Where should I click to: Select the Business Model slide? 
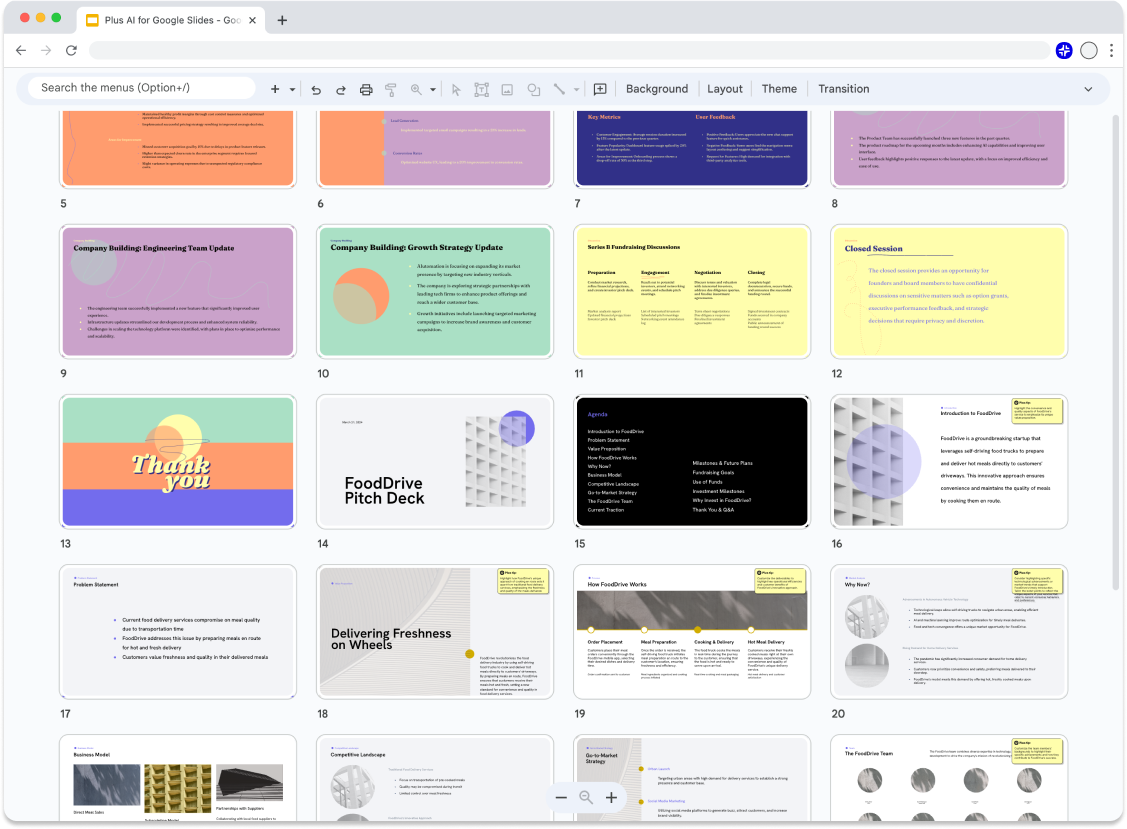point(178,778)
